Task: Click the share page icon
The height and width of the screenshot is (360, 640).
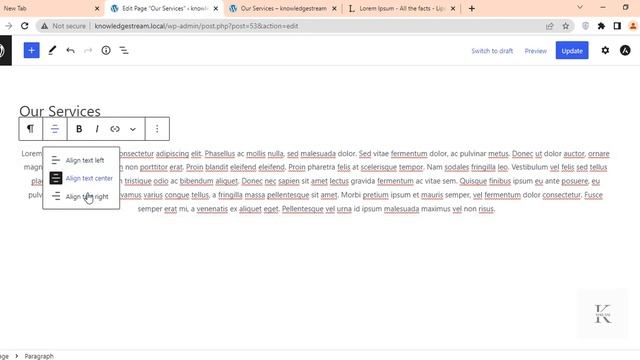Action: coord(549,26)
